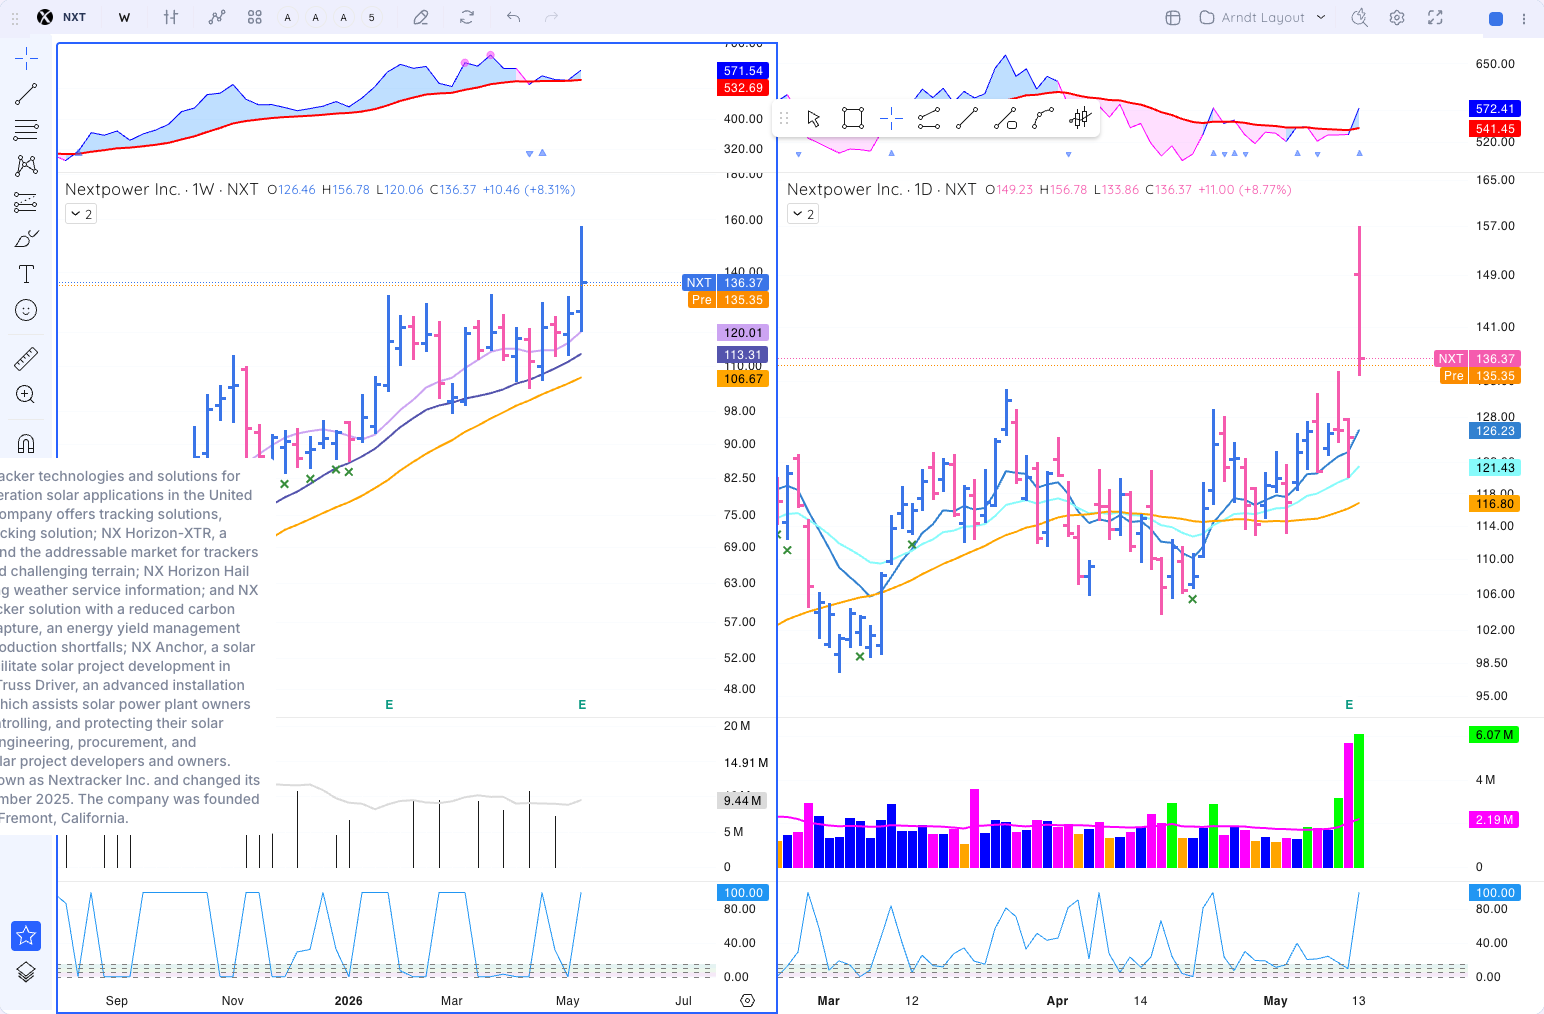This screenshot has height=1014, width=1544.
Task: Click the weekly chart time axis settings gear
Action: pyautogui.click(x=747, y=1000)
